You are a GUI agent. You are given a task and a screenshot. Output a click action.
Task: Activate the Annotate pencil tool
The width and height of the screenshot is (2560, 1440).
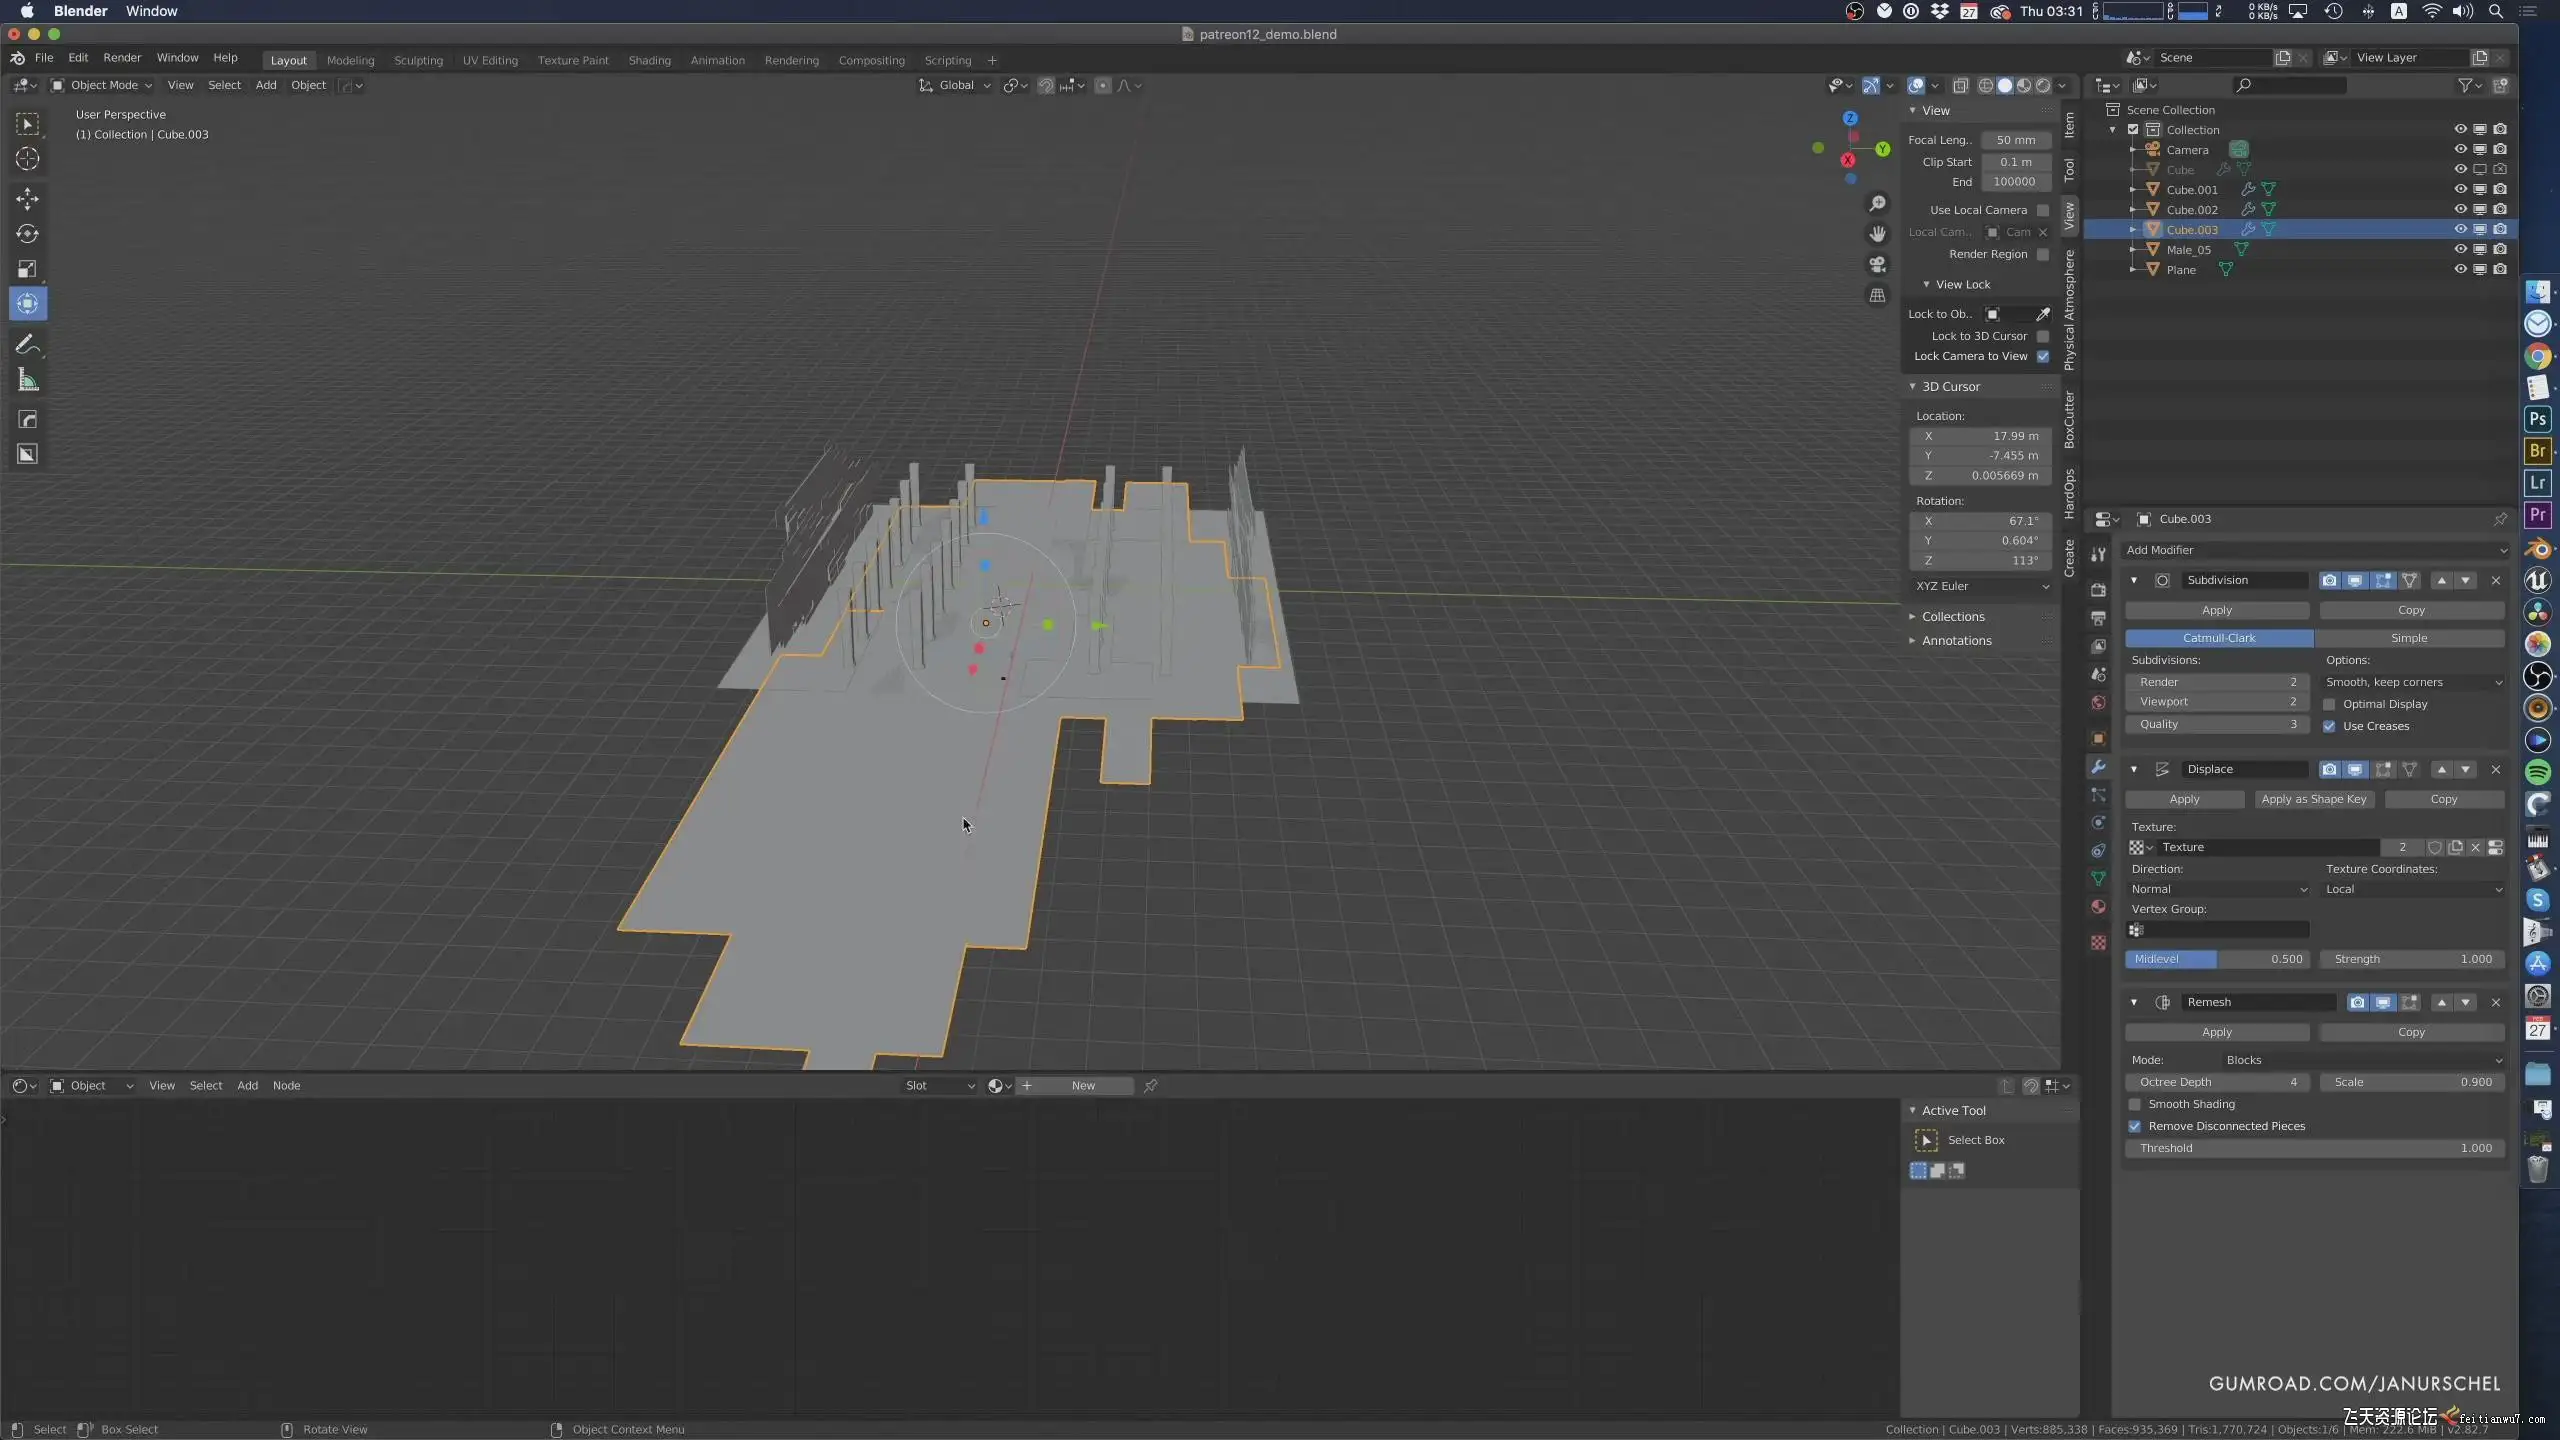coord(27,344)
